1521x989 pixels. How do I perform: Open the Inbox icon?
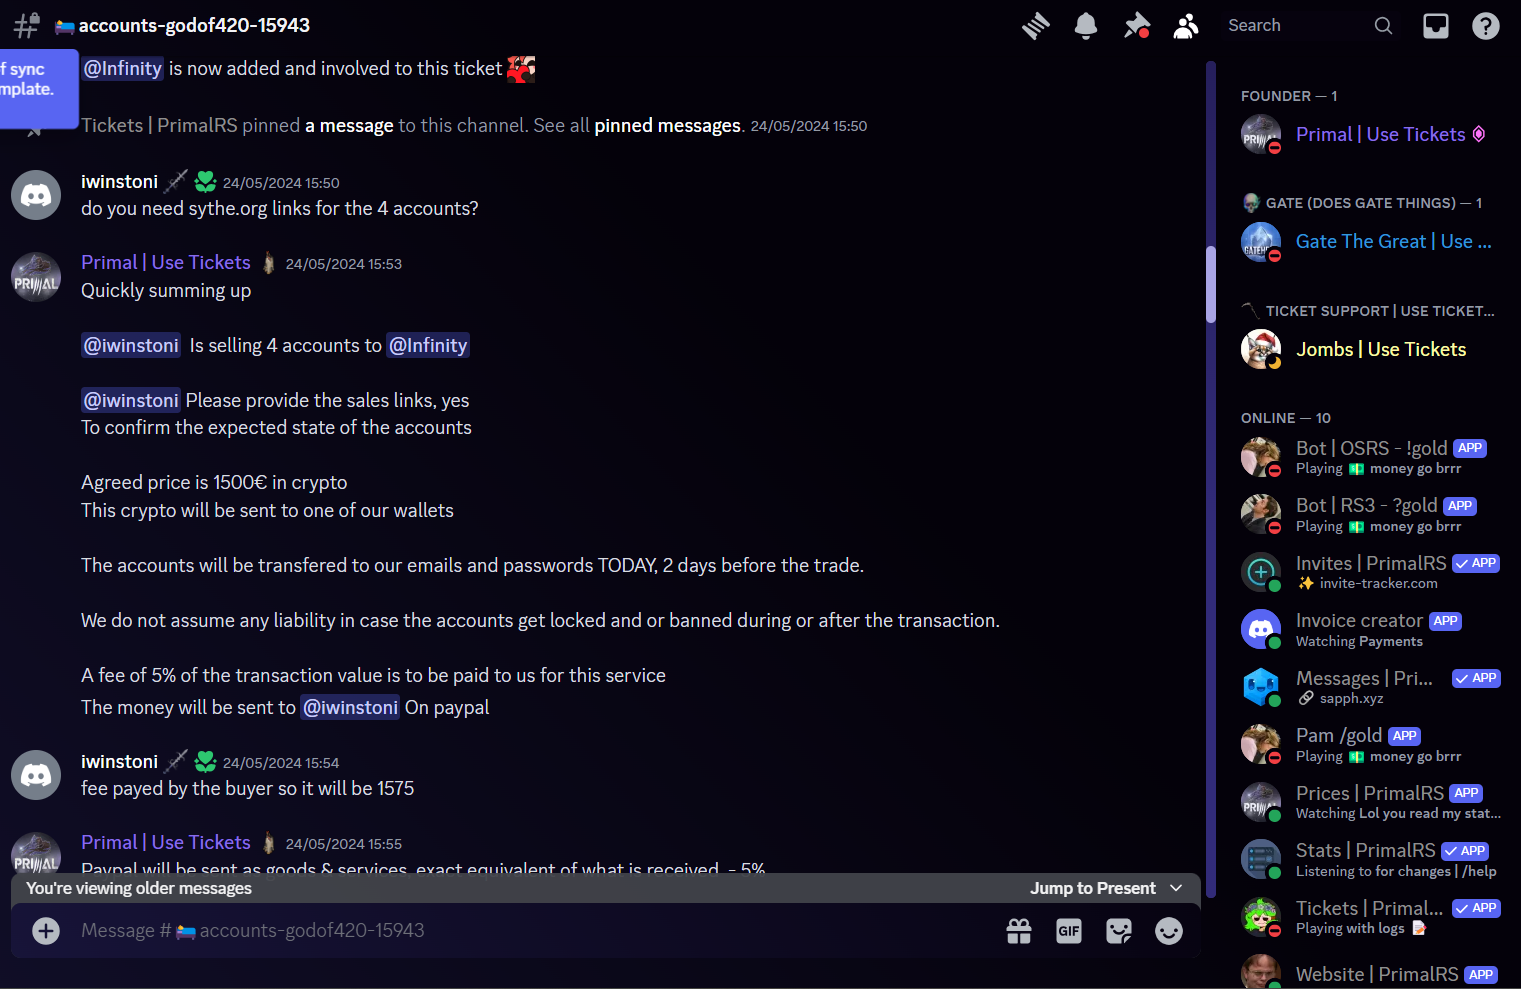(x=1436, y=26)
